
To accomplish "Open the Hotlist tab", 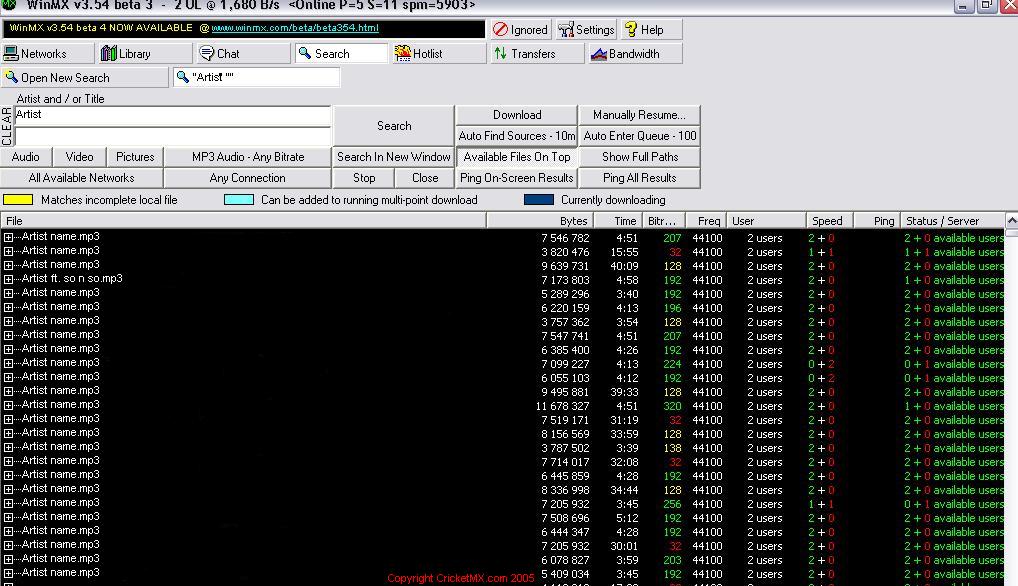I will pos(438,54).
